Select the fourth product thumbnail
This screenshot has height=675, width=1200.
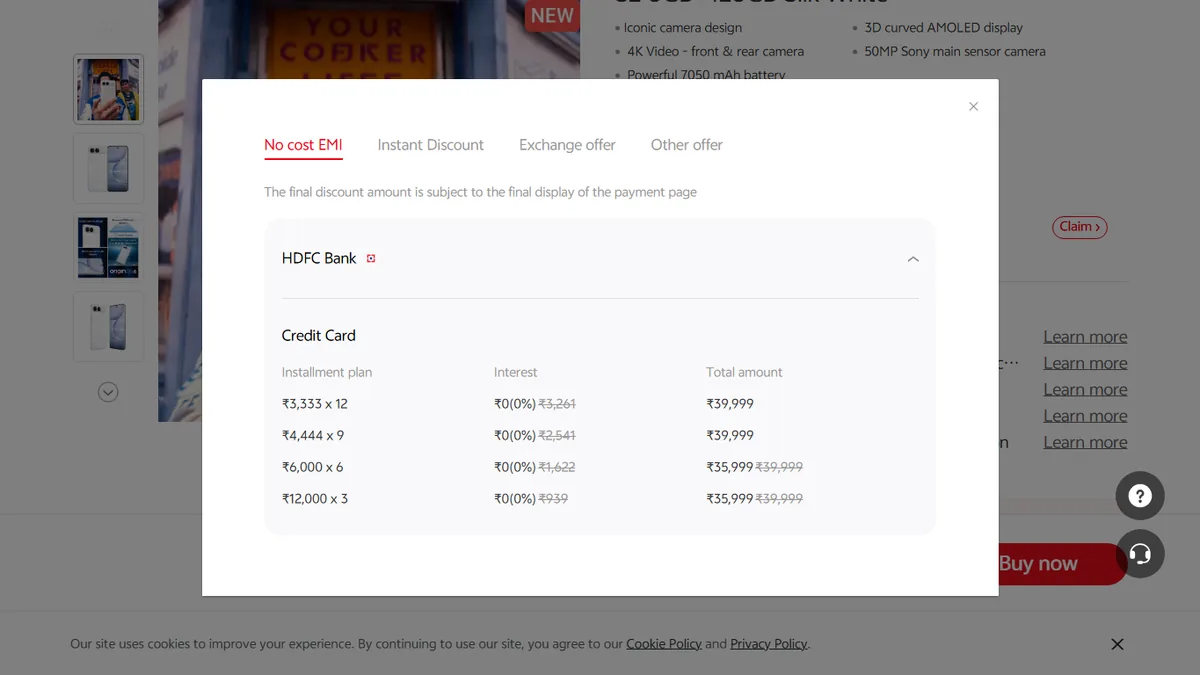tap(108, 327)
